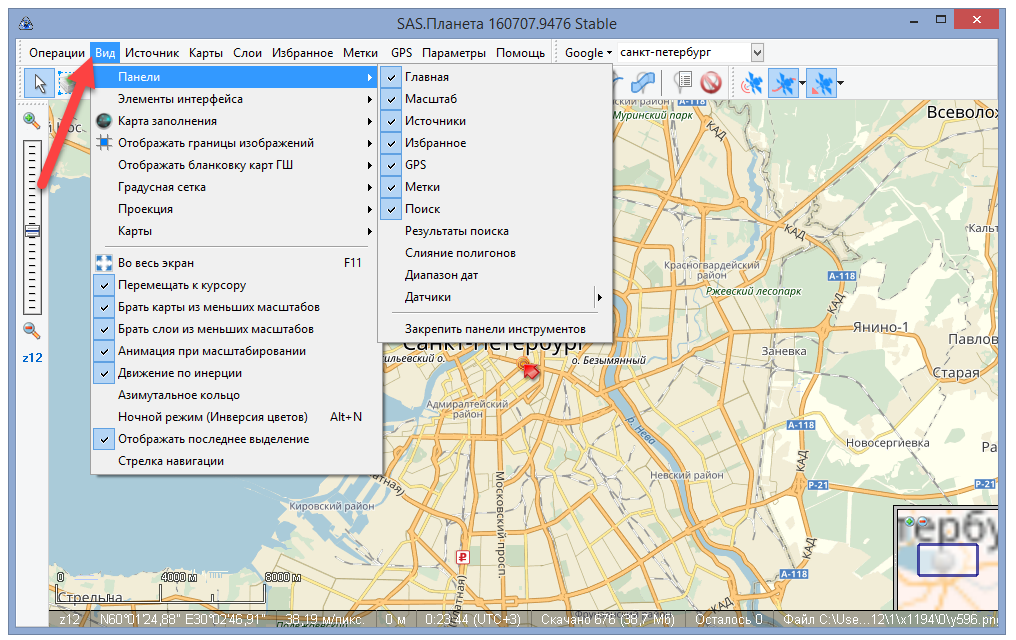Click Закрепить панели инструментов
Viewport: 1016px width, 640px height.
[494, 329]
